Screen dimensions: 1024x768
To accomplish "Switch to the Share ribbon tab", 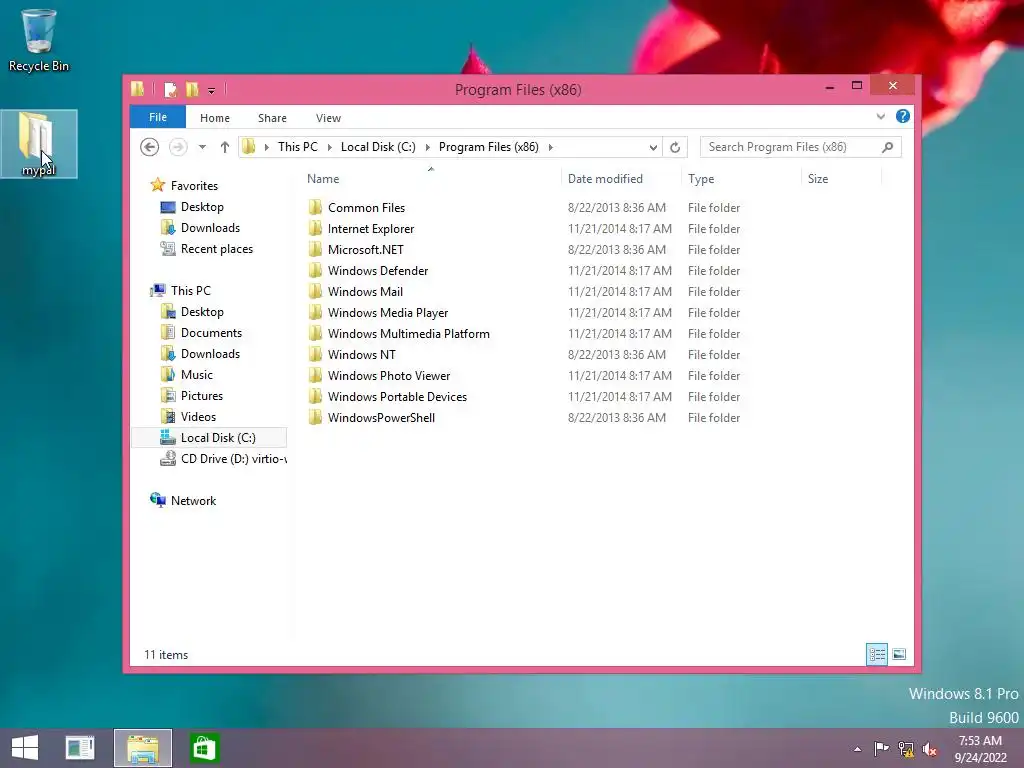I will pos(272,118).
